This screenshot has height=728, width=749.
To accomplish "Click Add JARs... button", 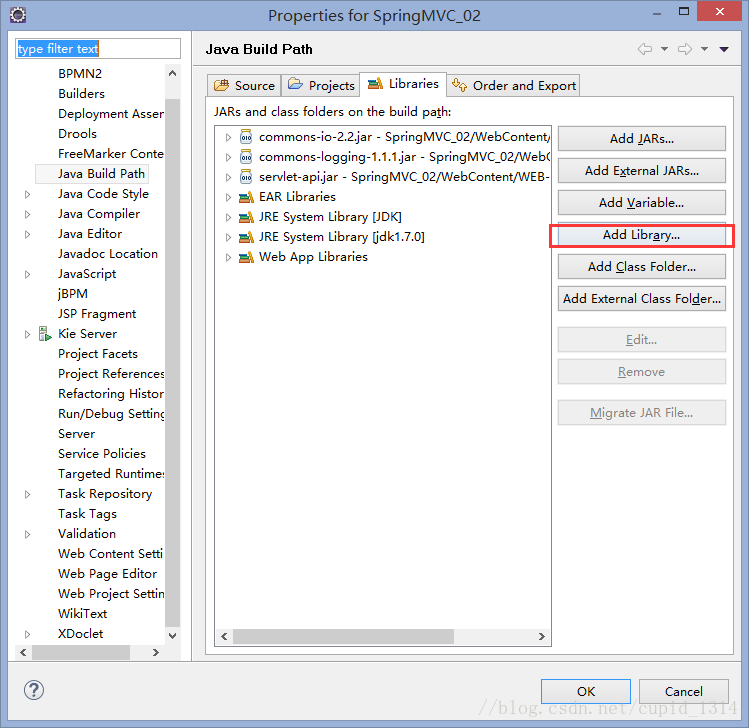I will click(642, 139).
